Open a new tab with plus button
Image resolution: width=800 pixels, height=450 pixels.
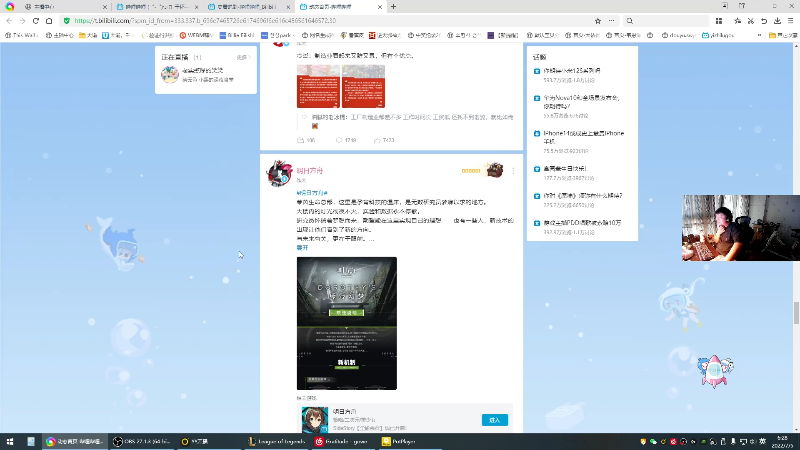tap(393, 7)
